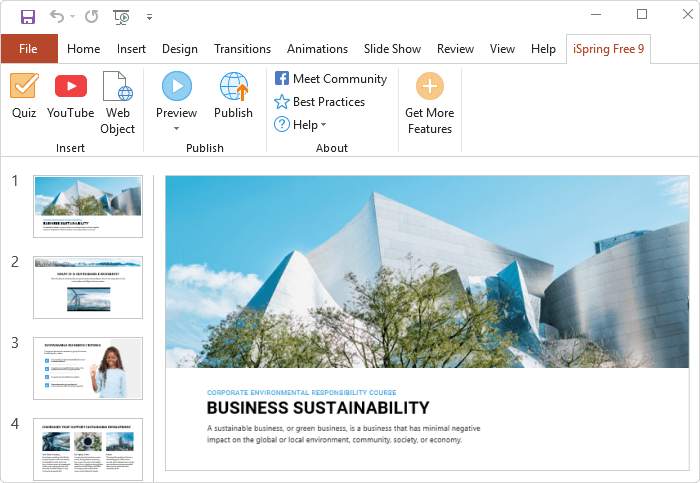
Task: Select the iSpring Free 9 tab
Action: click(x=608, y=49)
